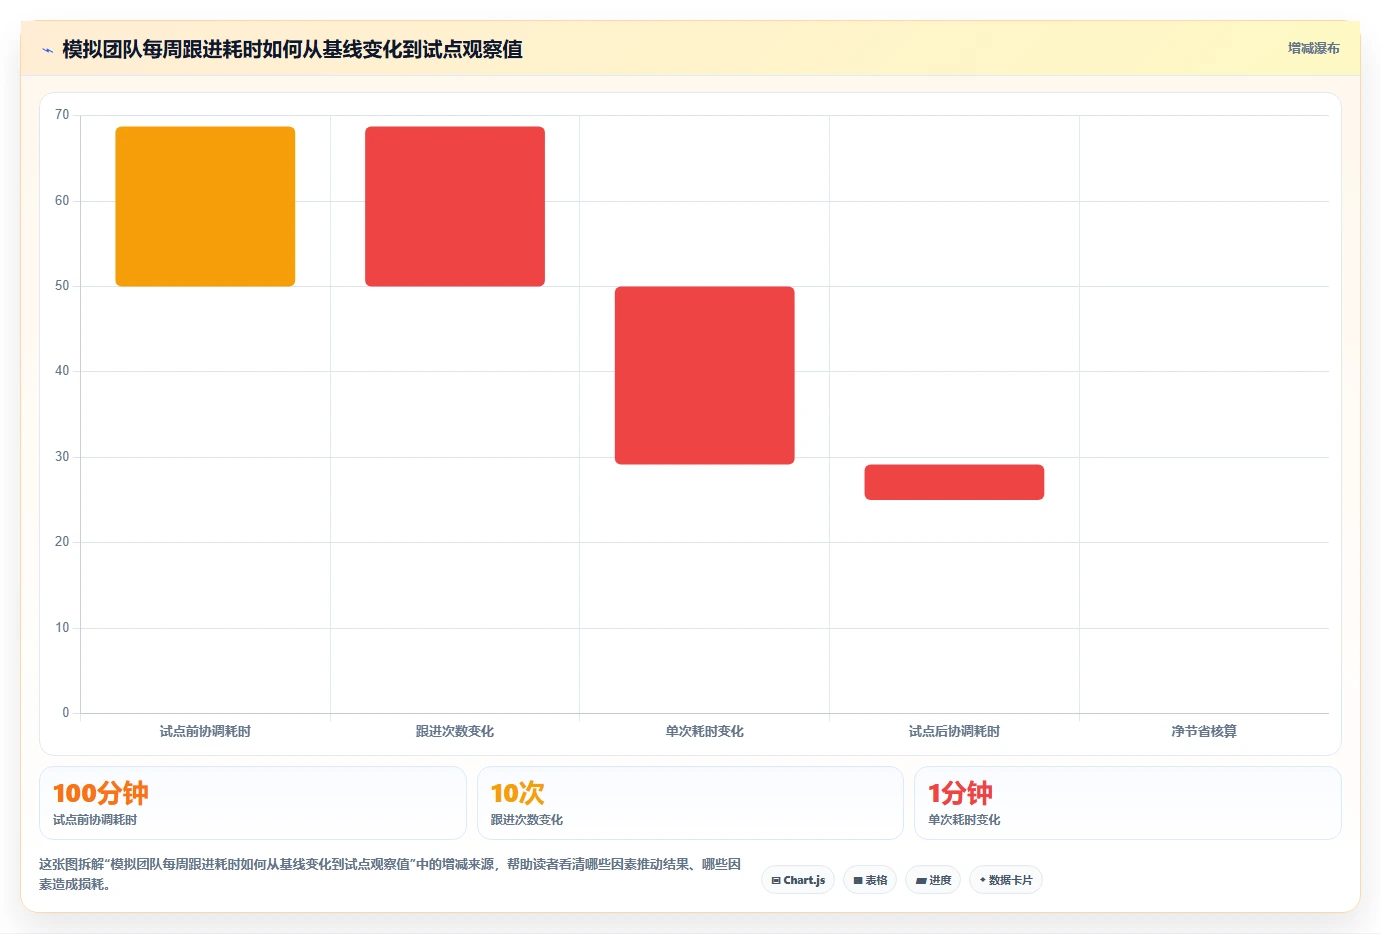
Task: Click the 1分钟 stat card
Action: (1128, 803)
